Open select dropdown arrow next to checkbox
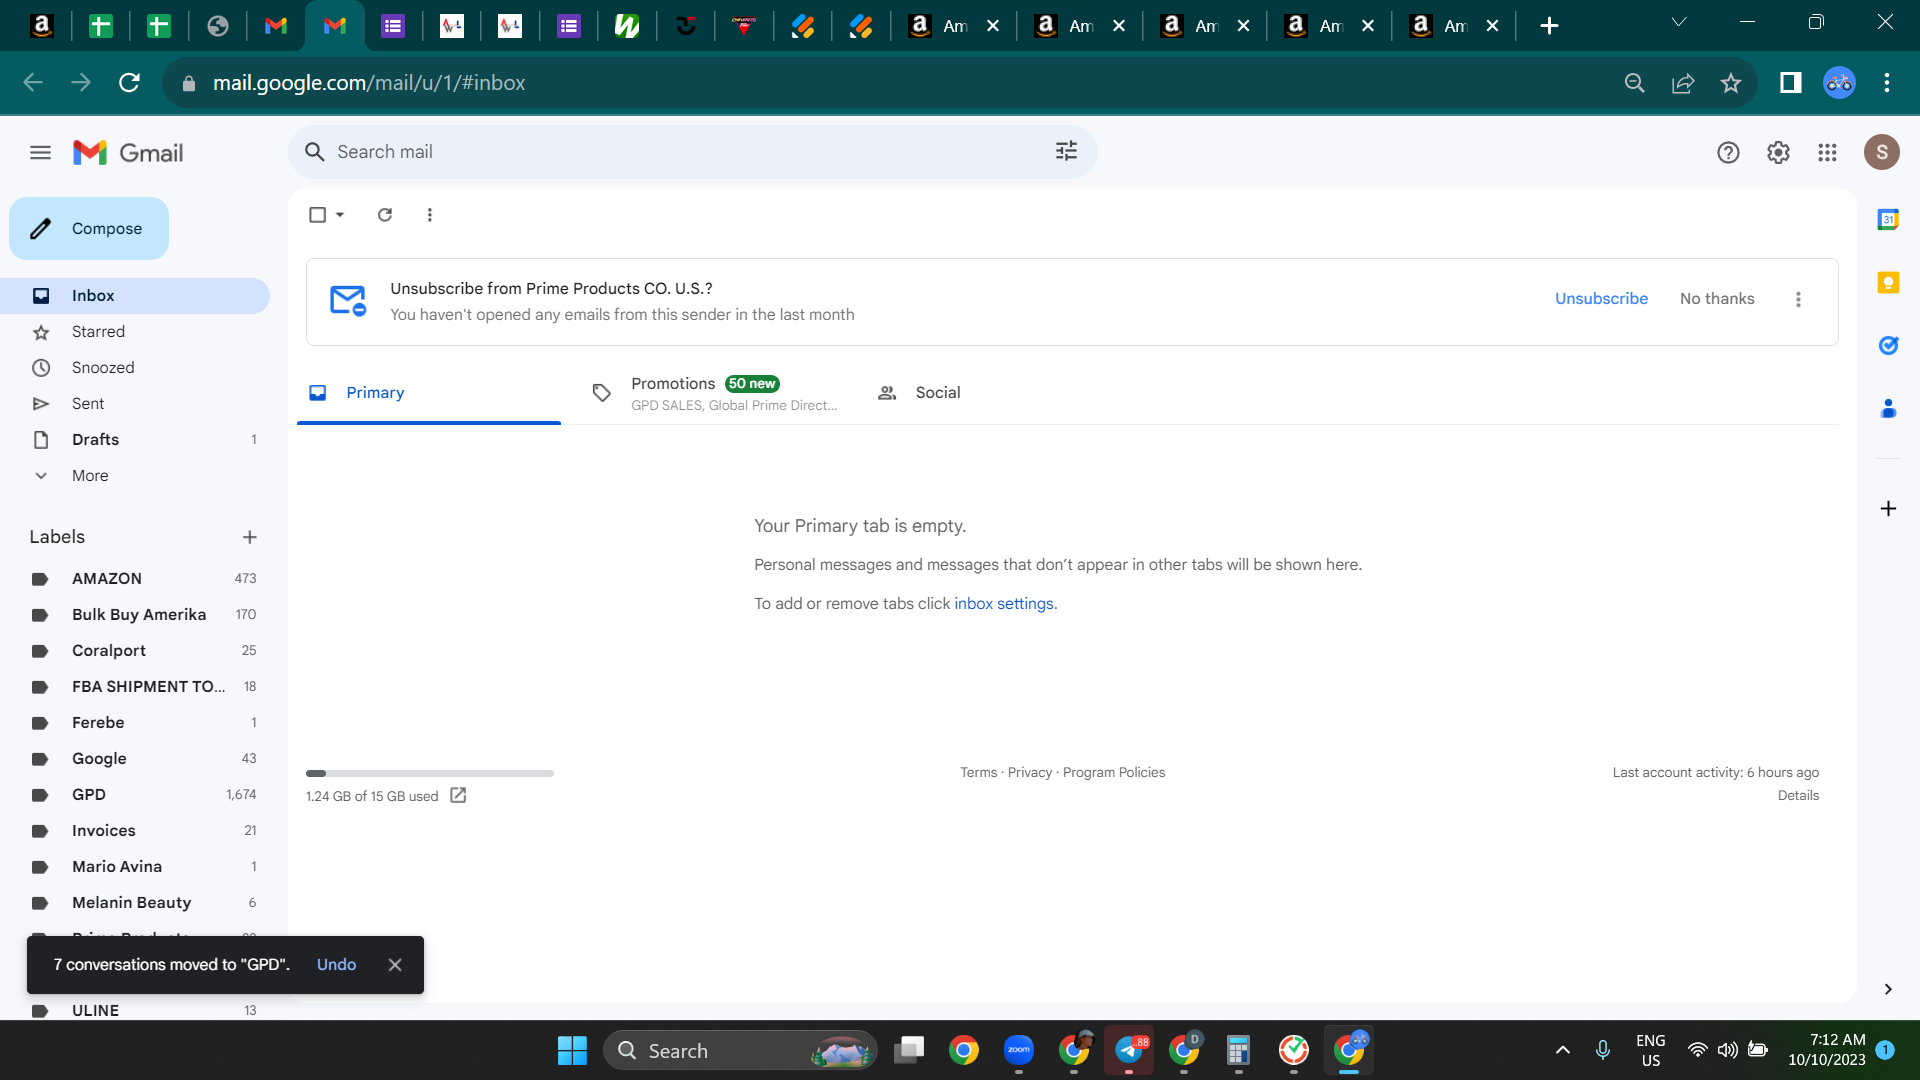 click(x=340, y=215)
